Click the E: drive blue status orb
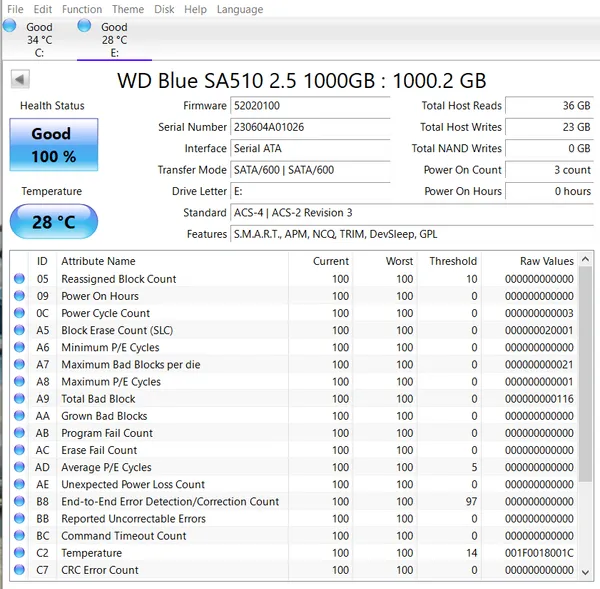The image size is (600, 589). (84, 26)
